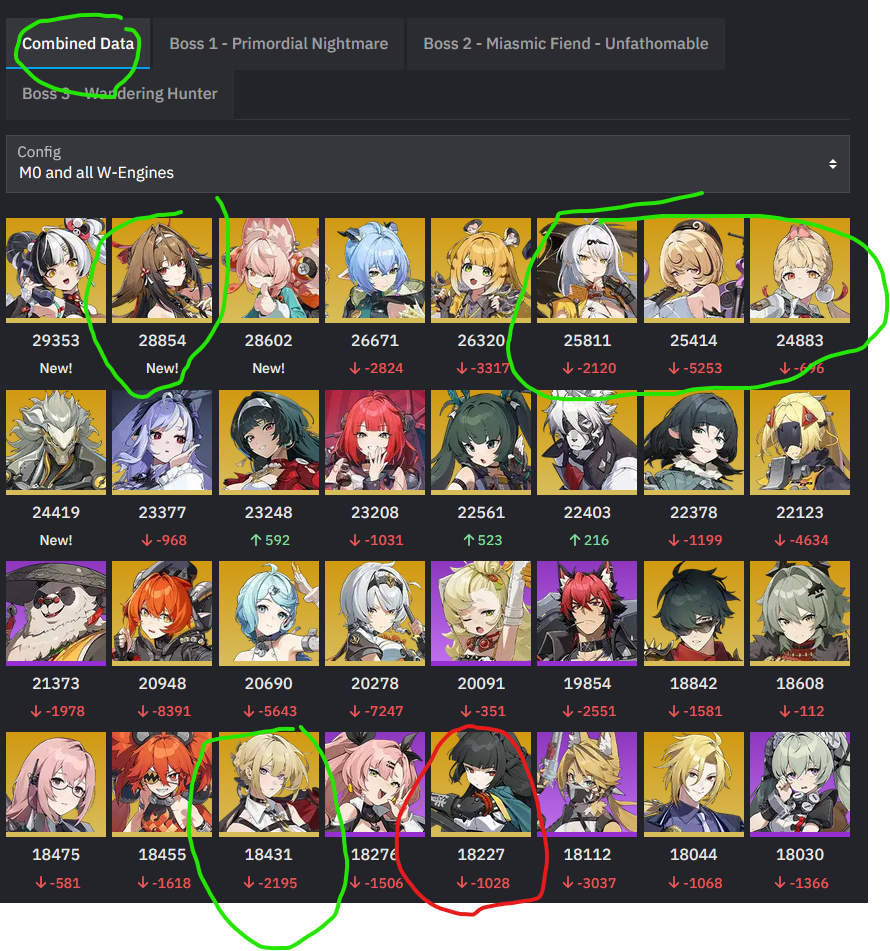Click the panda character scoring 21373
Screen dimensions: 890x951
[56, 613]
